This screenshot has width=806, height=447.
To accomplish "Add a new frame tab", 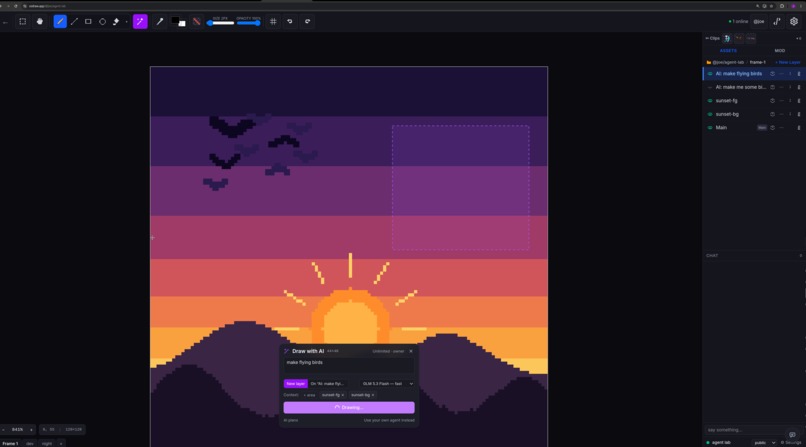I will [x=61, y=443].
